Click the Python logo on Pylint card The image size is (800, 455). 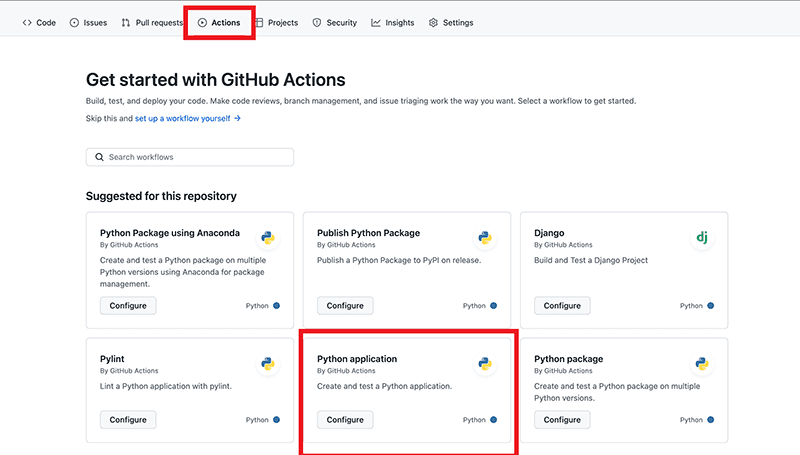coord(268,364)
